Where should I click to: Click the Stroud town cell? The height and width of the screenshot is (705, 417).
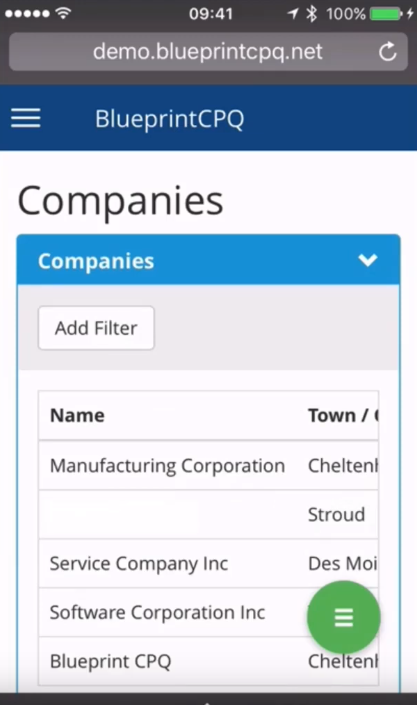point(336,514)
